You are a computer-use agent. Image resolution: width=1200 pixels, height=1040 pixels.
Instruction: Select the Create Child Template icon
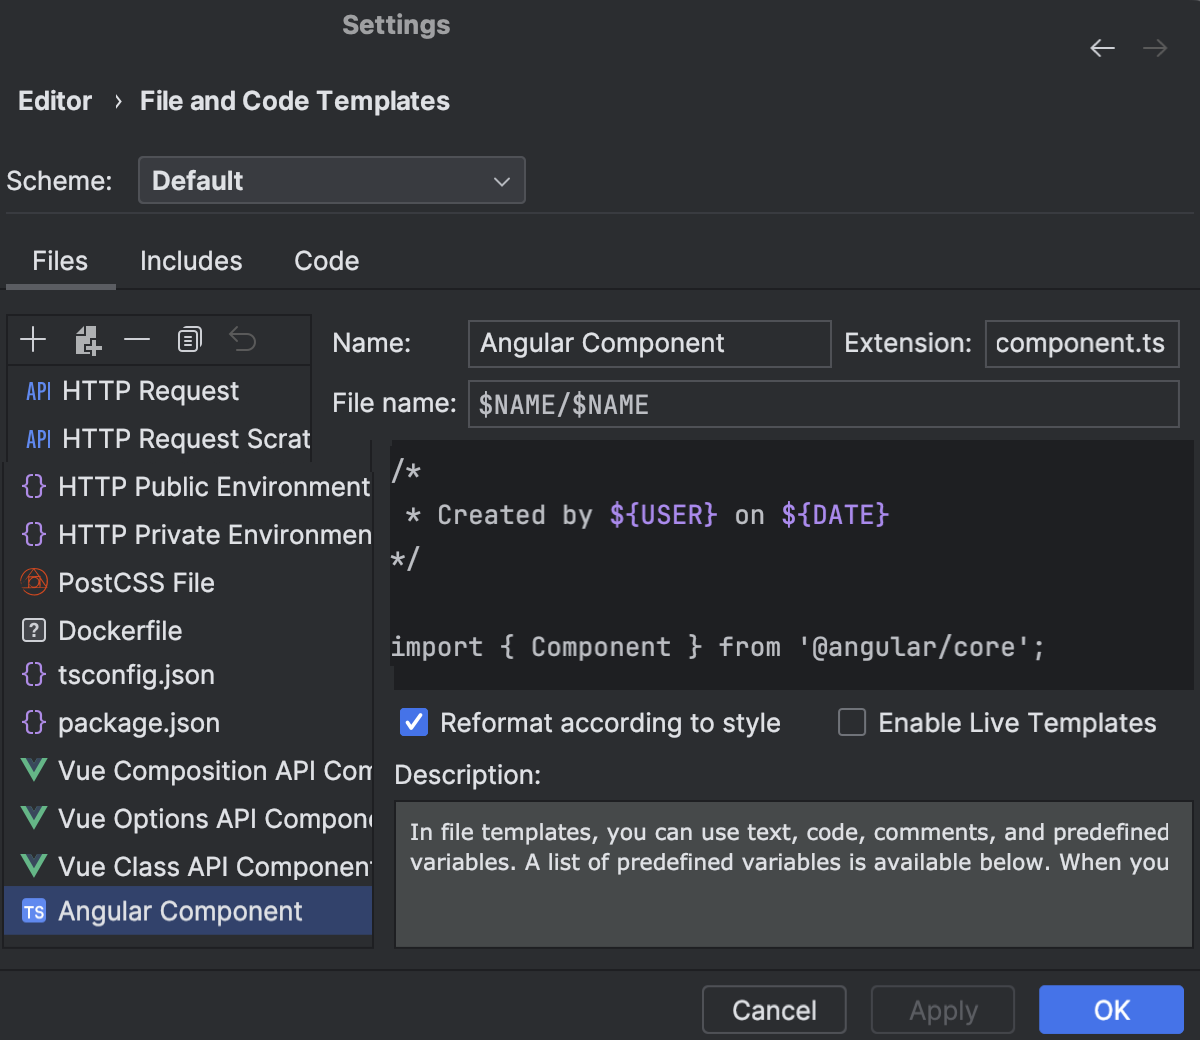point(87,339)
